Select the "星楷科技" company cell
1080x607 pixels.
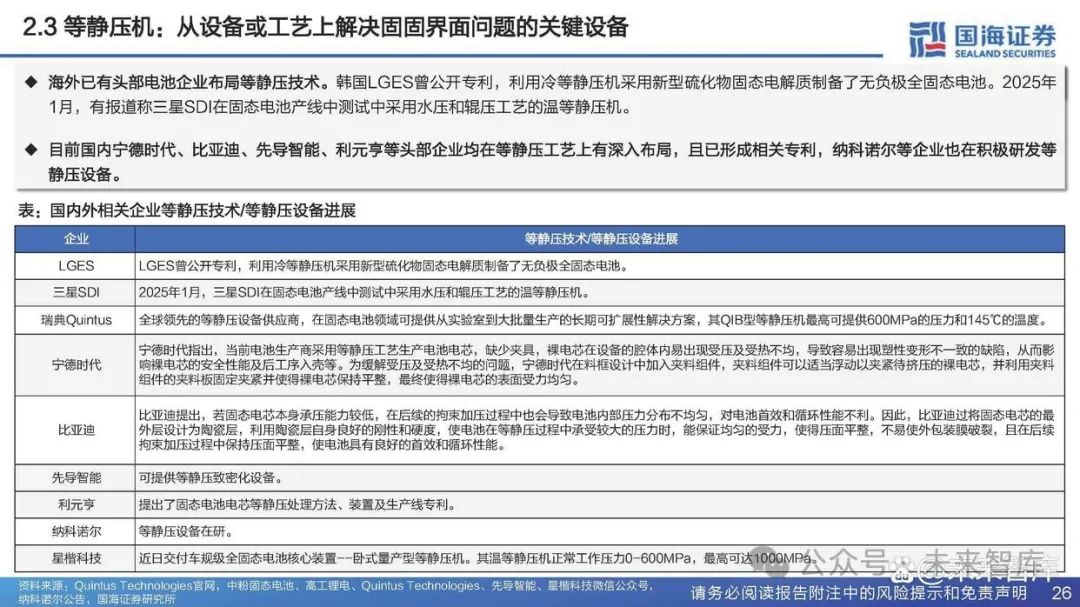75,558
